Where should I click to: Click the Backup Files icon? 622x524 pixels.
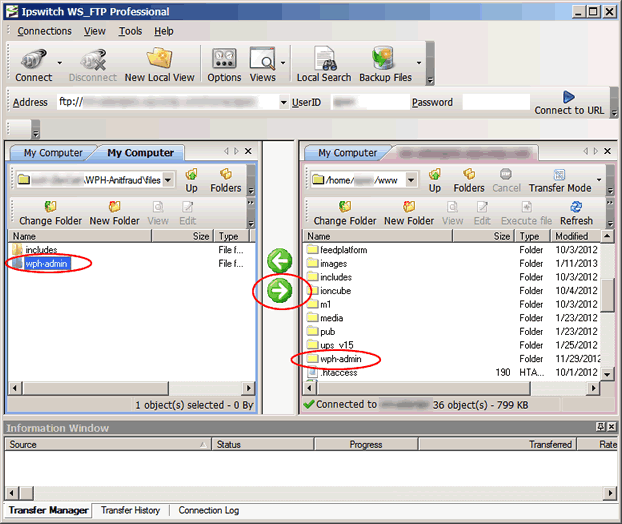tap(385, 65)
